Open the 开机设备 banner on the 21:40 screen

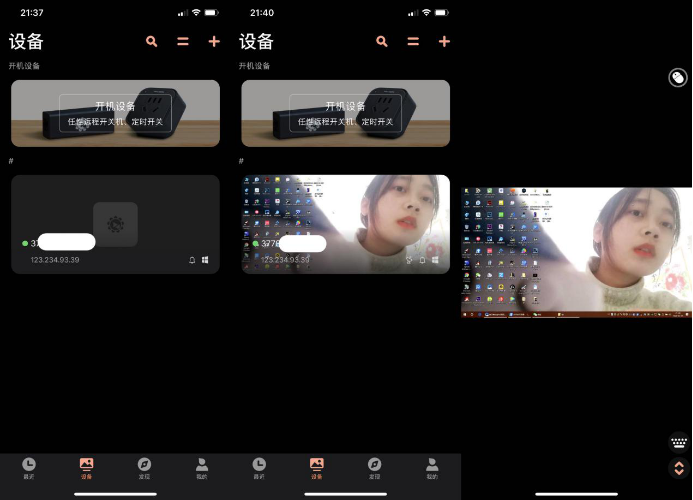pyautogui.click(x=346, y=113)
